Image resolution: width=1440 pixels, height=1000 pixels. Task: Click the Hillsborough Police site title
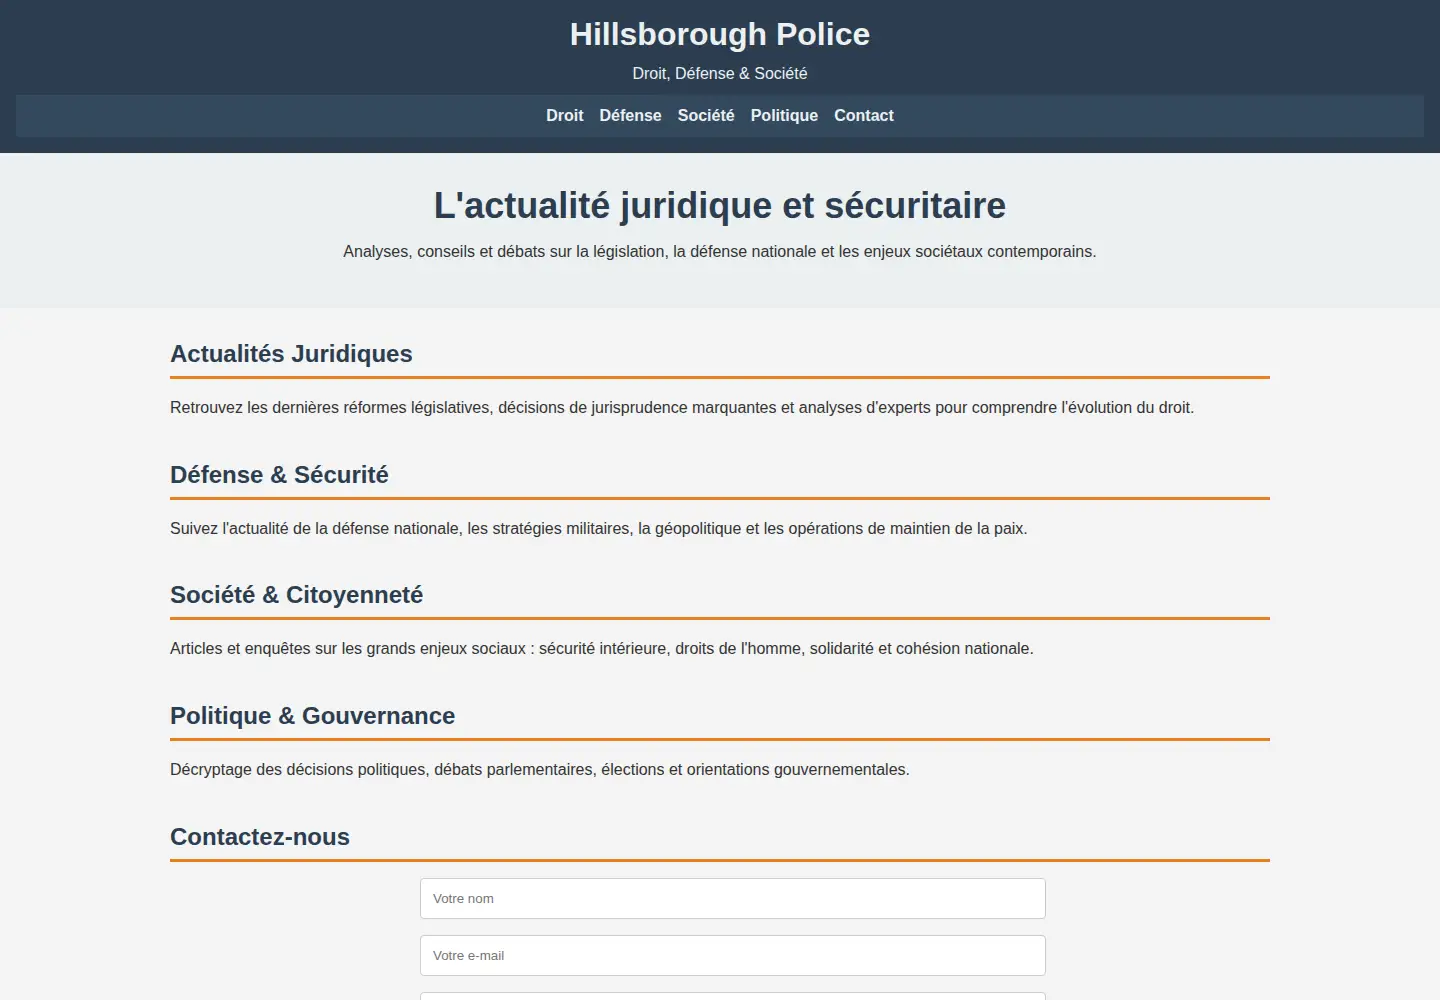(x=720, y=34)
